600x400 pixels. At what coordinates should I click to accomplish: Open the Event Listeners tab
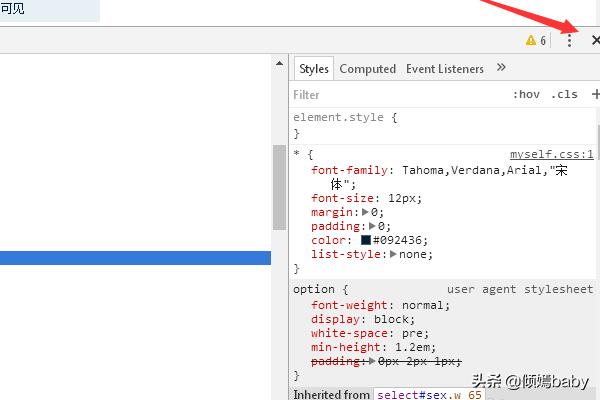point(444,69)
